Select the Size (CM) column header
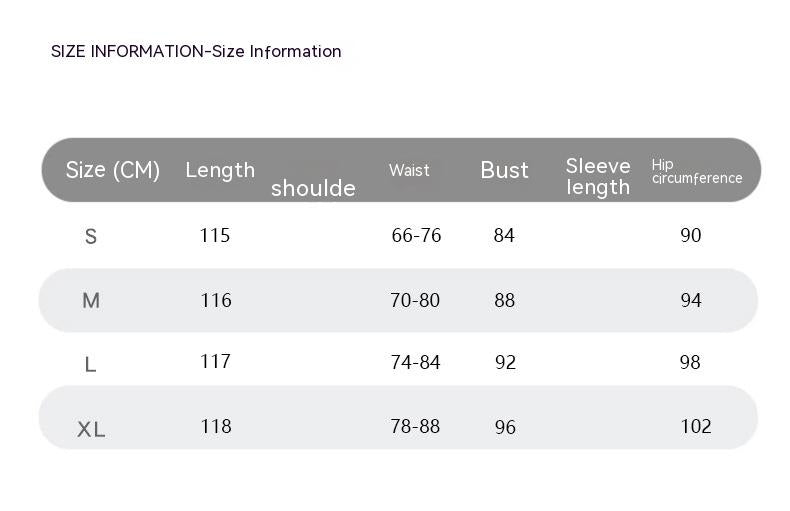This screenshot has height=511, width=790. point(113,170)
